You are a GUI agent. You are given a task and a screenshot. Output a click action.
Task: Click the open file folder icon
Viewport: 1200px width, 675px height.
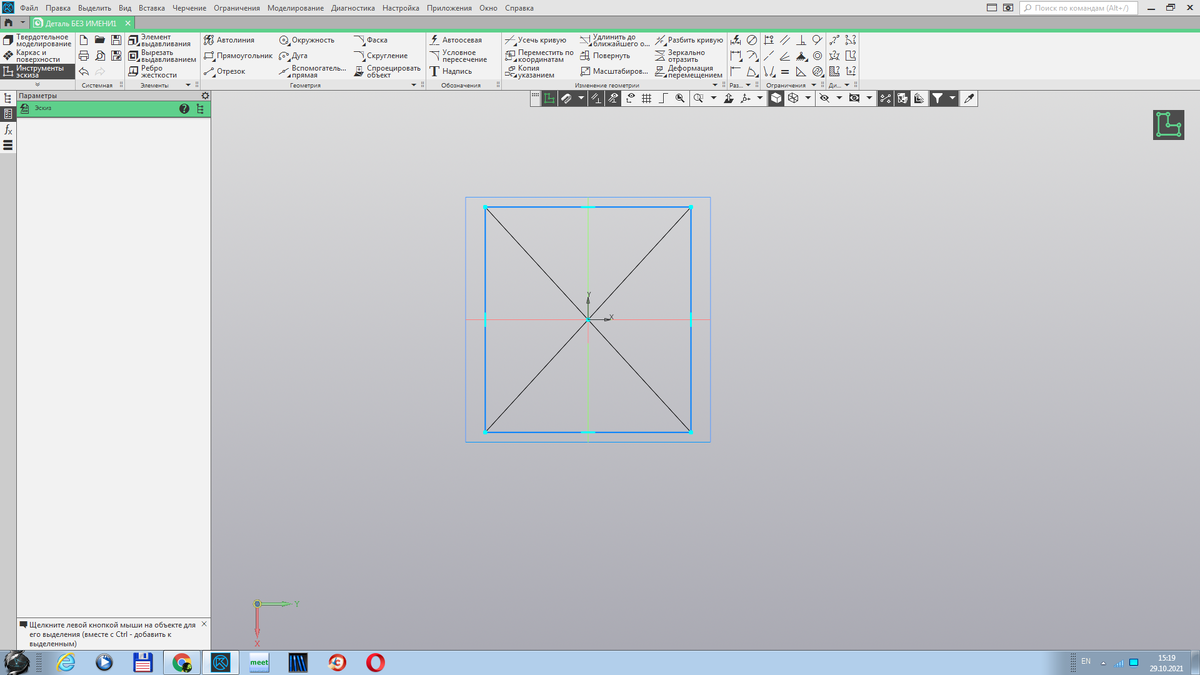tap(100, 40)
